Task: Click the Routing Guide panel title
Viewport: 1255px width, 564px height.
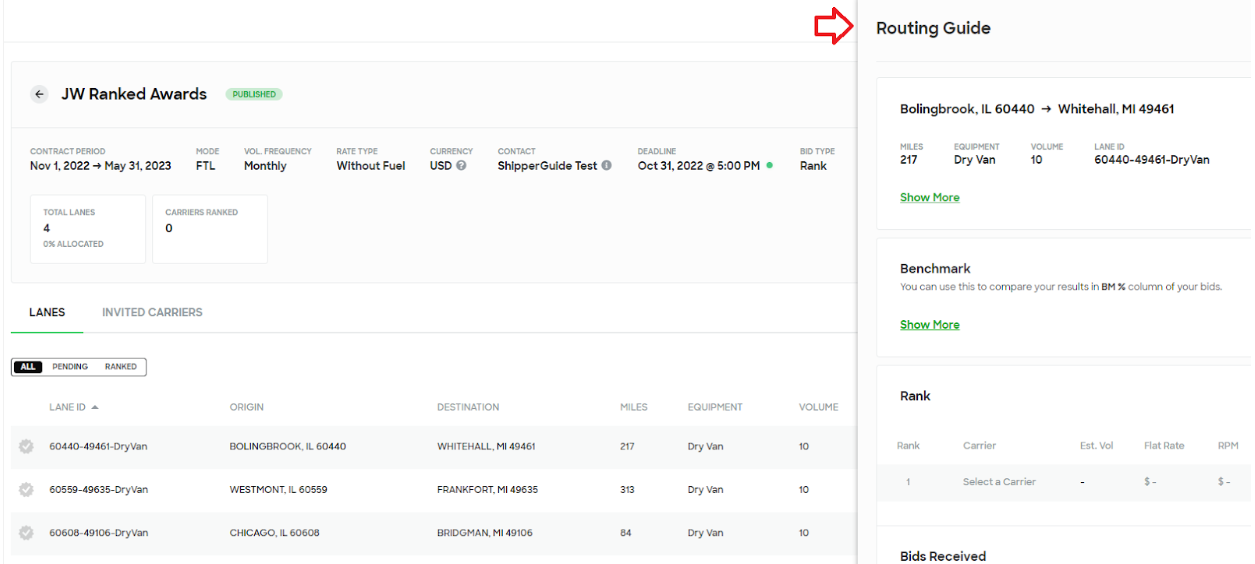Action: pyautogui.click(x=933, y=28)
